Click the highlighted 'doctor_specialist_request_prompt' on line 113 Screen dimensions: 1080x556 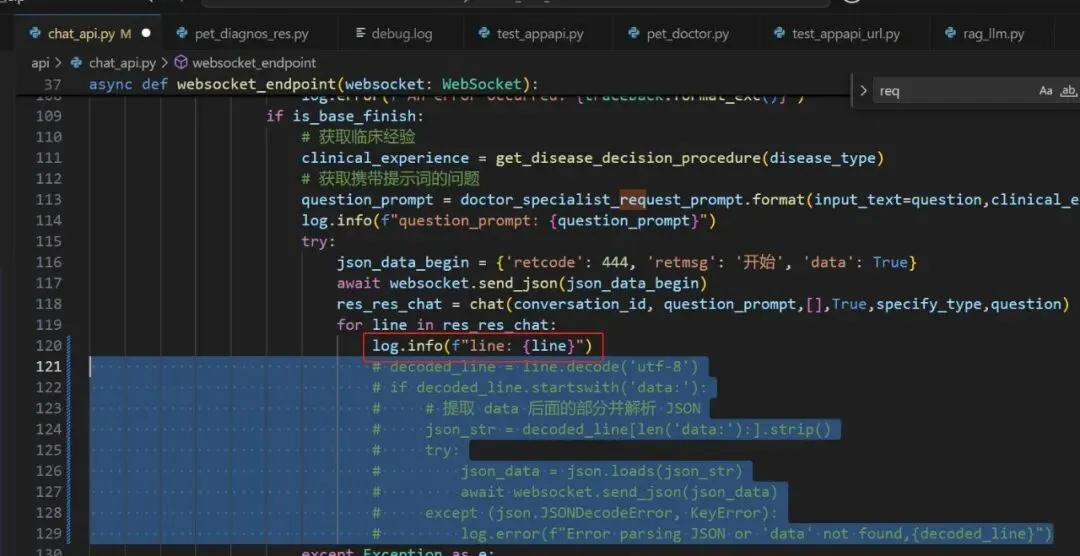601,200
